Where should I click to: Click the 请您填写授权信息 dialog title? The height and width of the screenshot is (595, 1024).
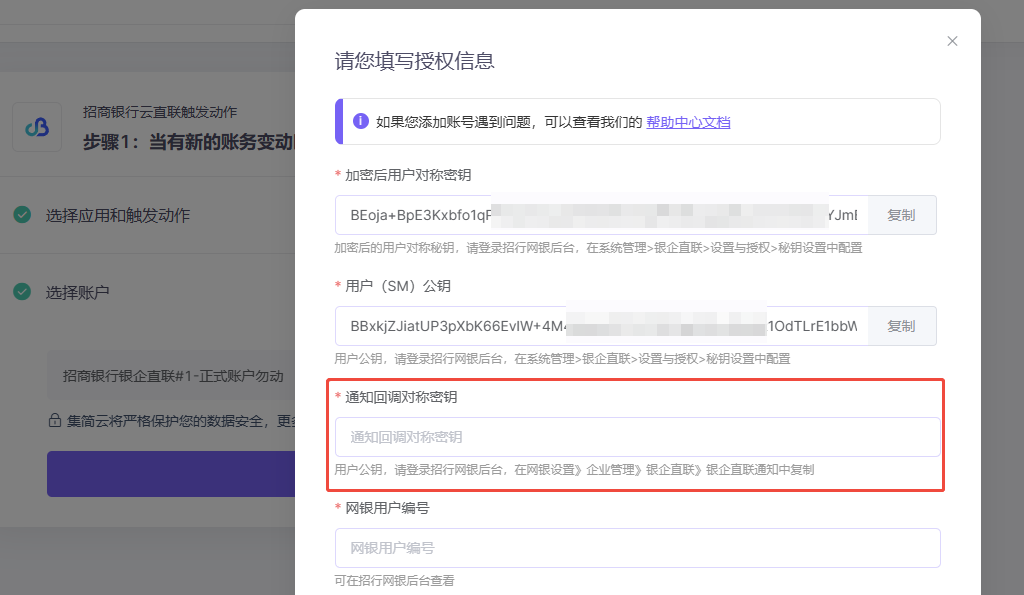coord(414,61)
